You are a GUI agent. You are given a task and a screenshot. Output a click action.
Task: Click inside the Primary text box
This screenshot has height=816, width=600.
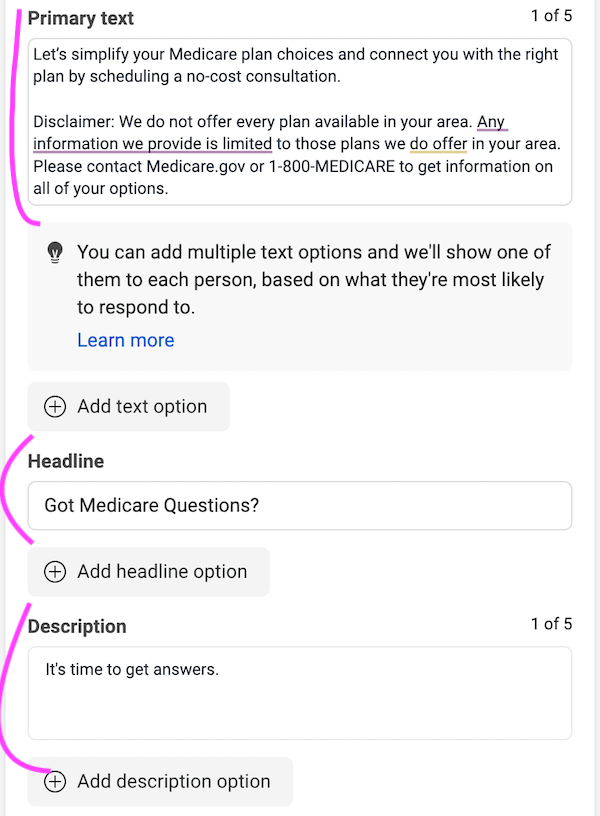300,120
